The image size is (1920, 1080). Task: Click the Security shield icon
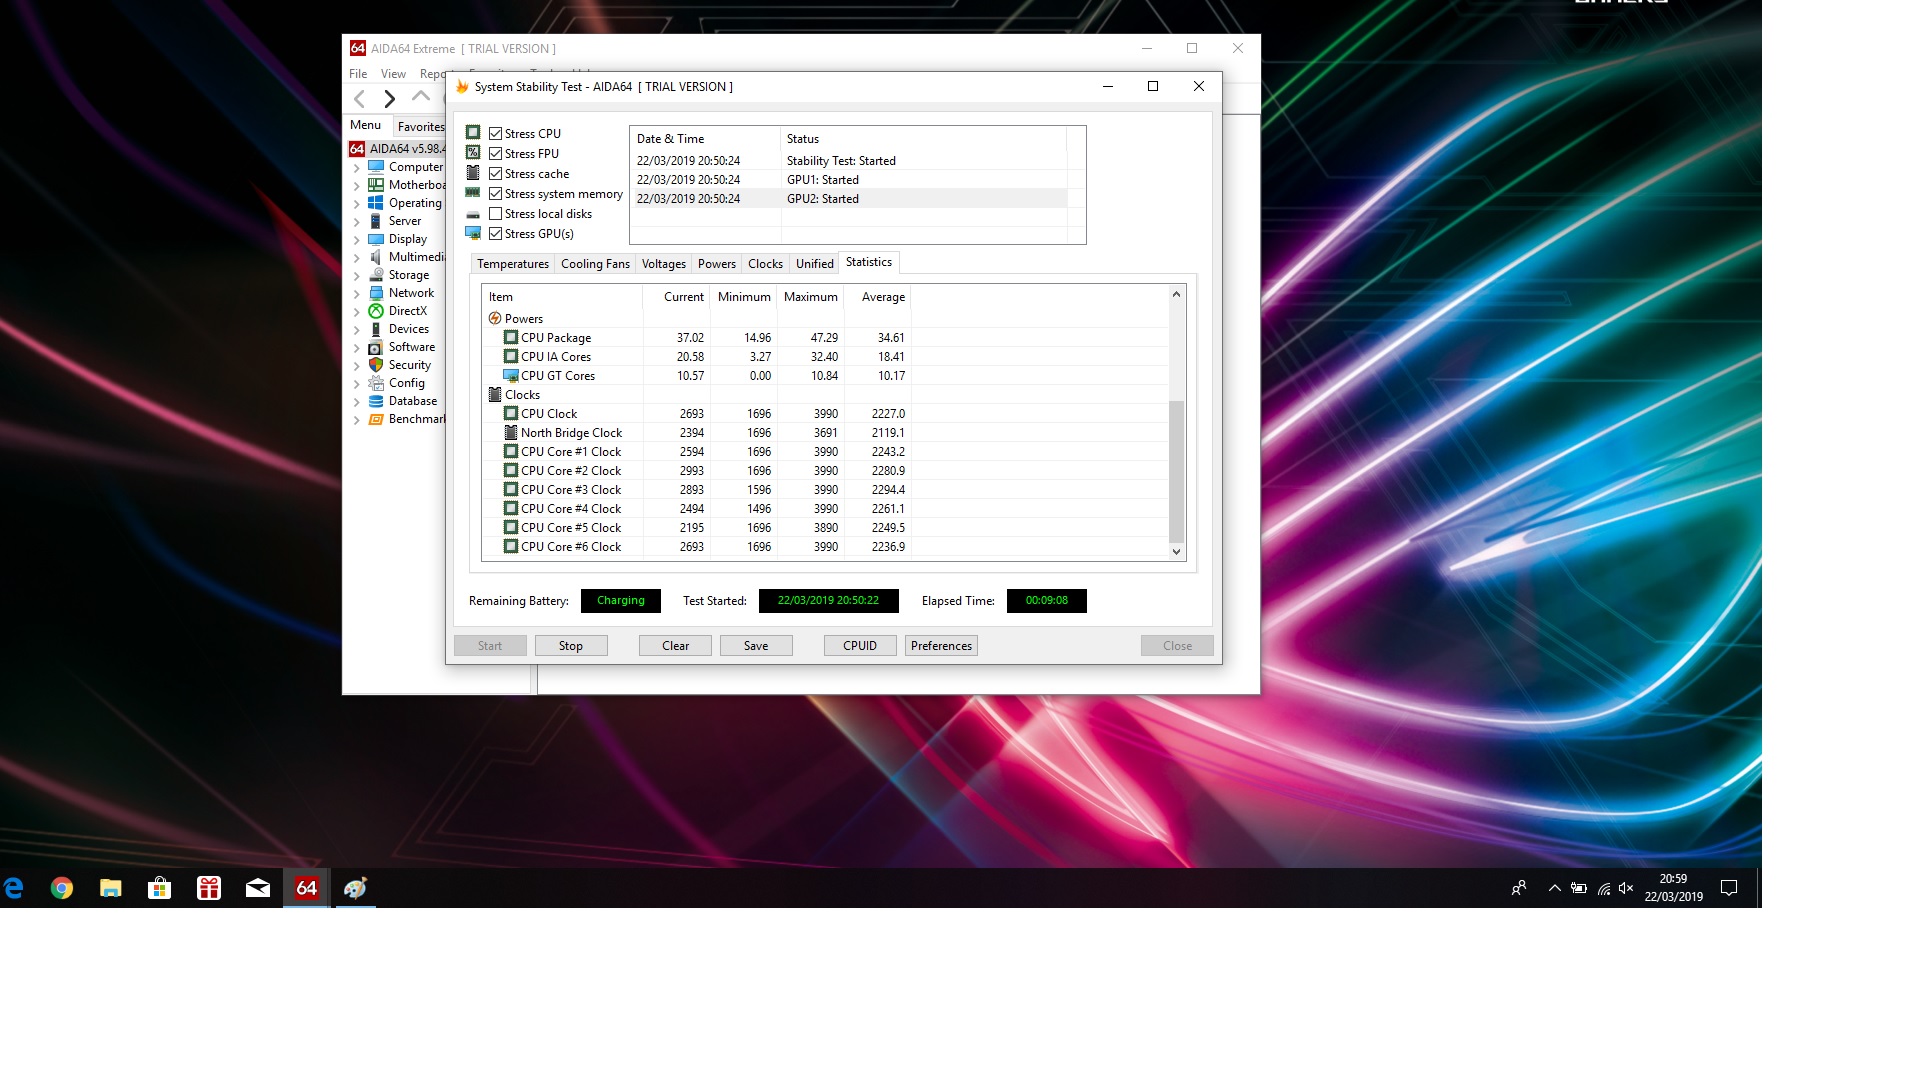376,365
